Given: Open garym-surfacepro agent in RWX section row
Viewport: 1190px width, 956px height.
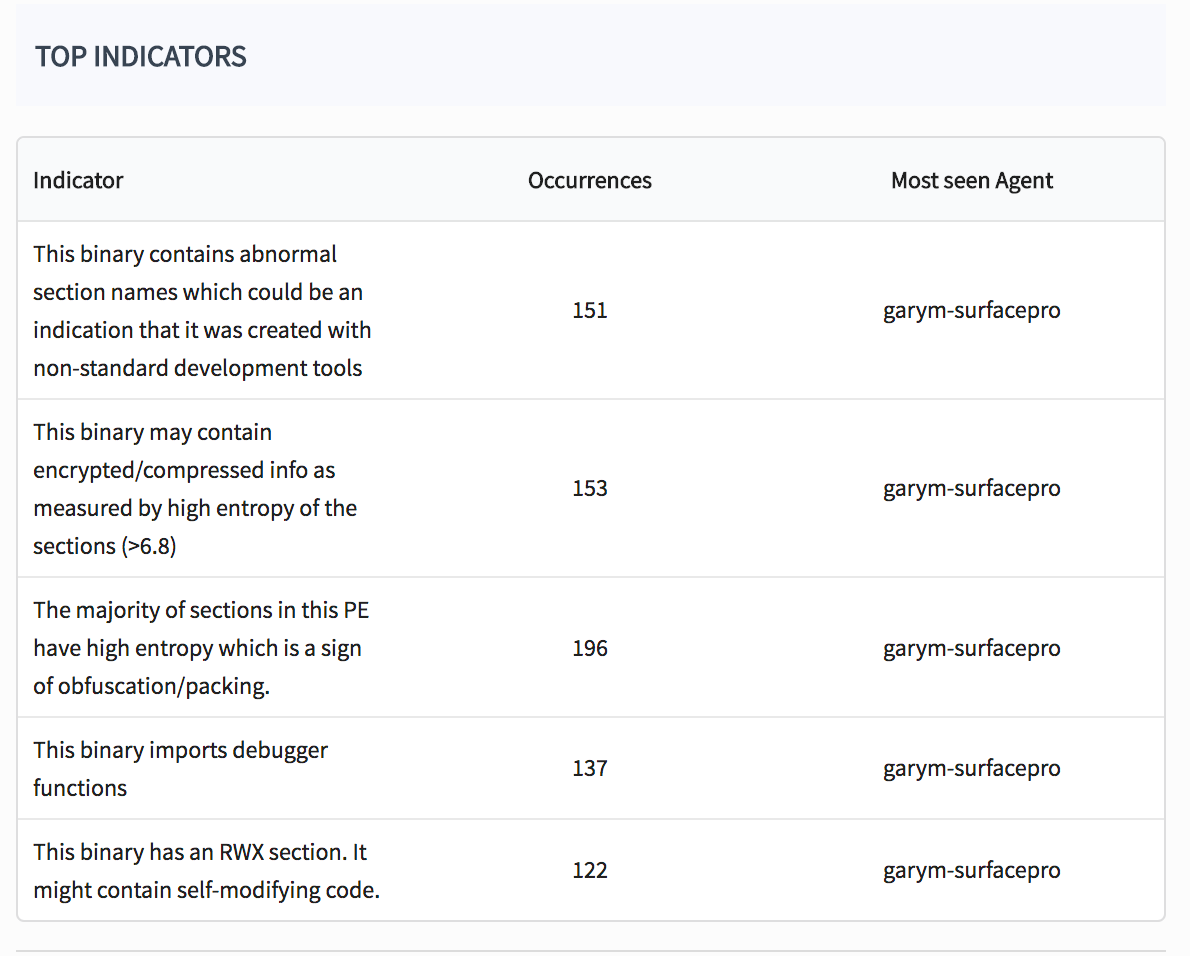Looking at the screenshot, I should (x=971, y=870).
